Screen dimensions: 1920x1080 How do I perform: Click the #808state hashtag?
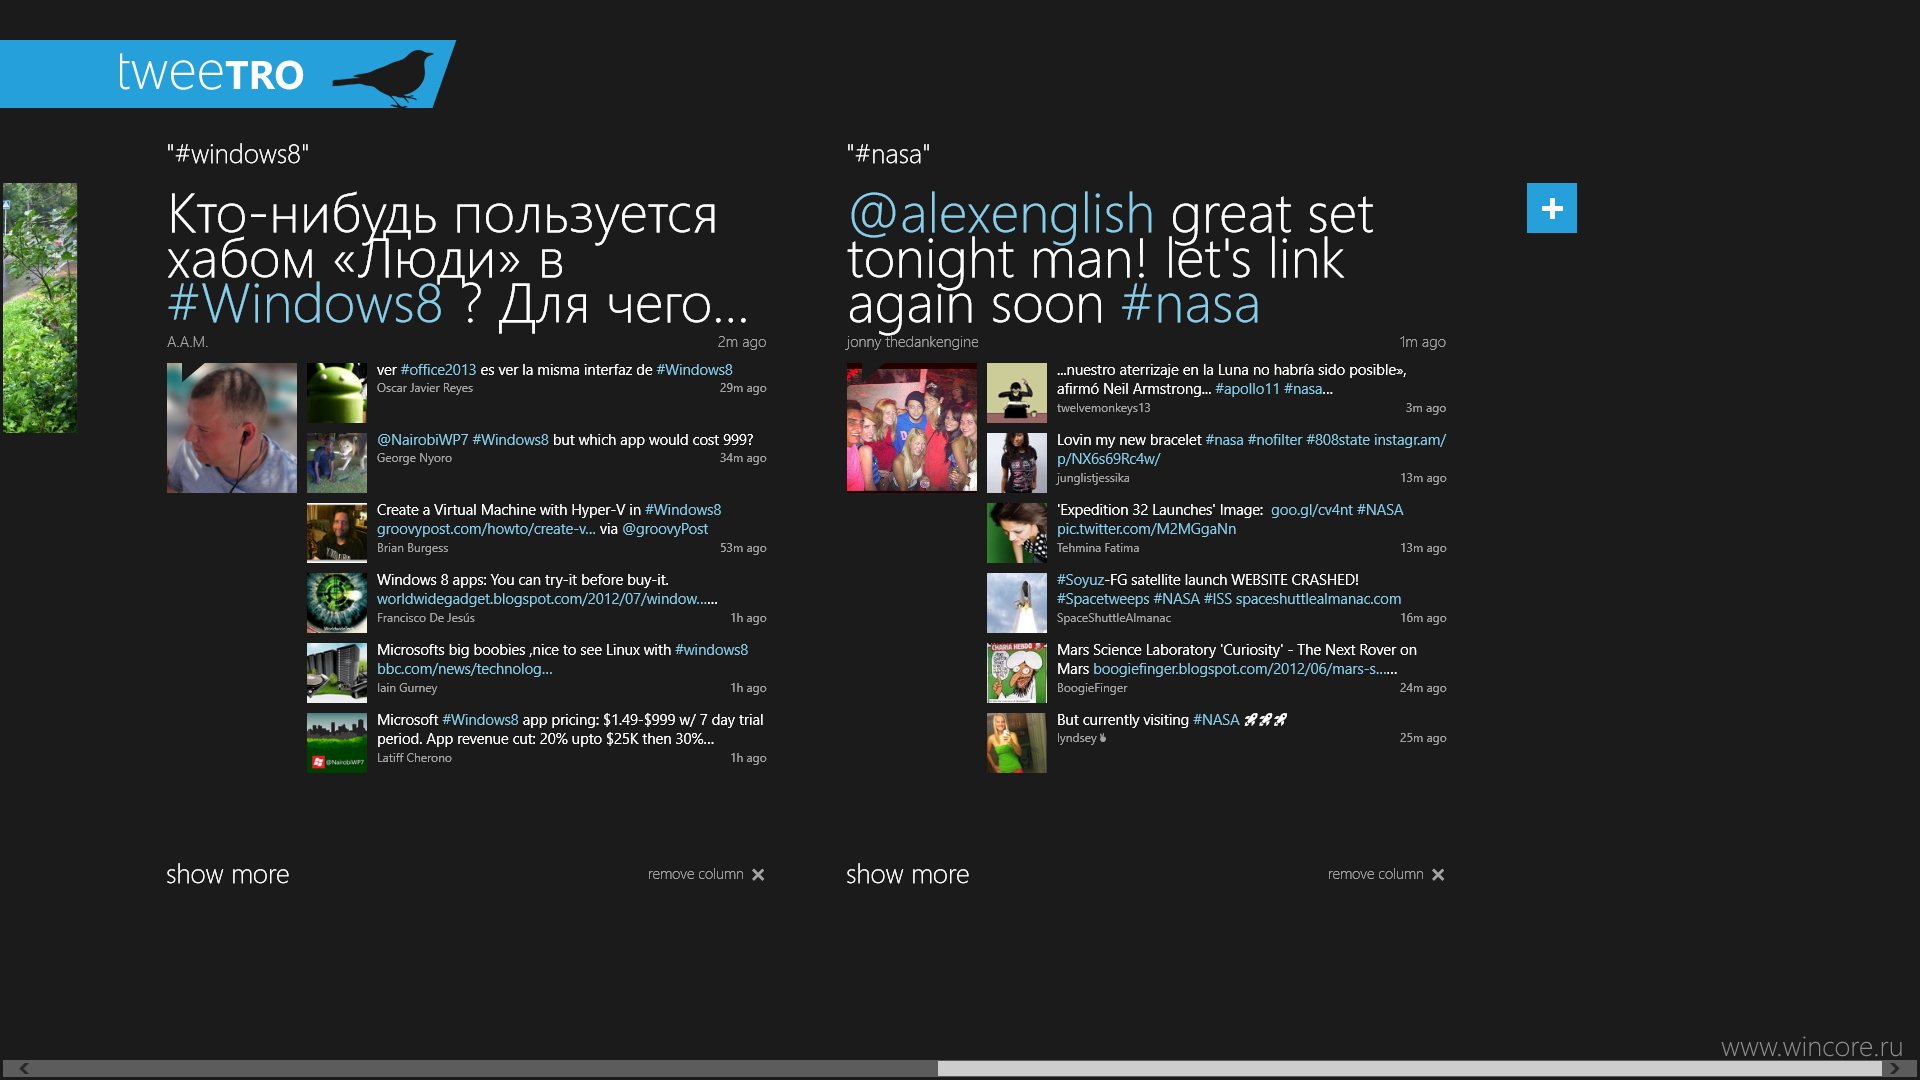coord(1338,440)
